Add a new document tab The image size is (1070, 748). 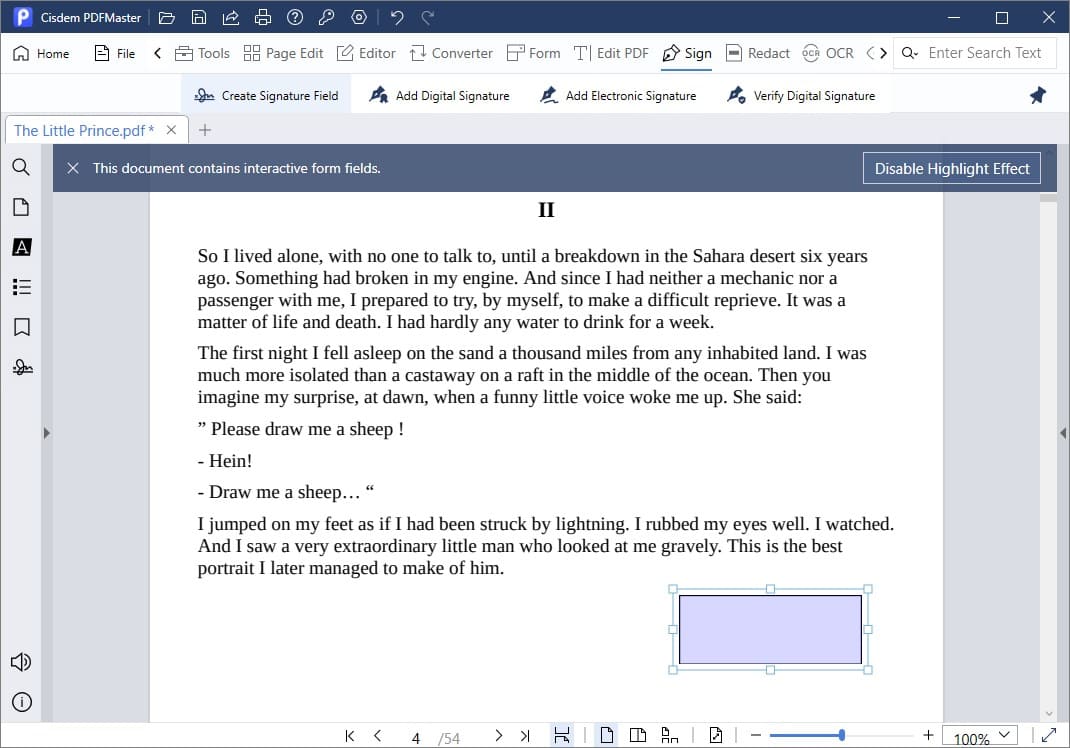[205, 130]
